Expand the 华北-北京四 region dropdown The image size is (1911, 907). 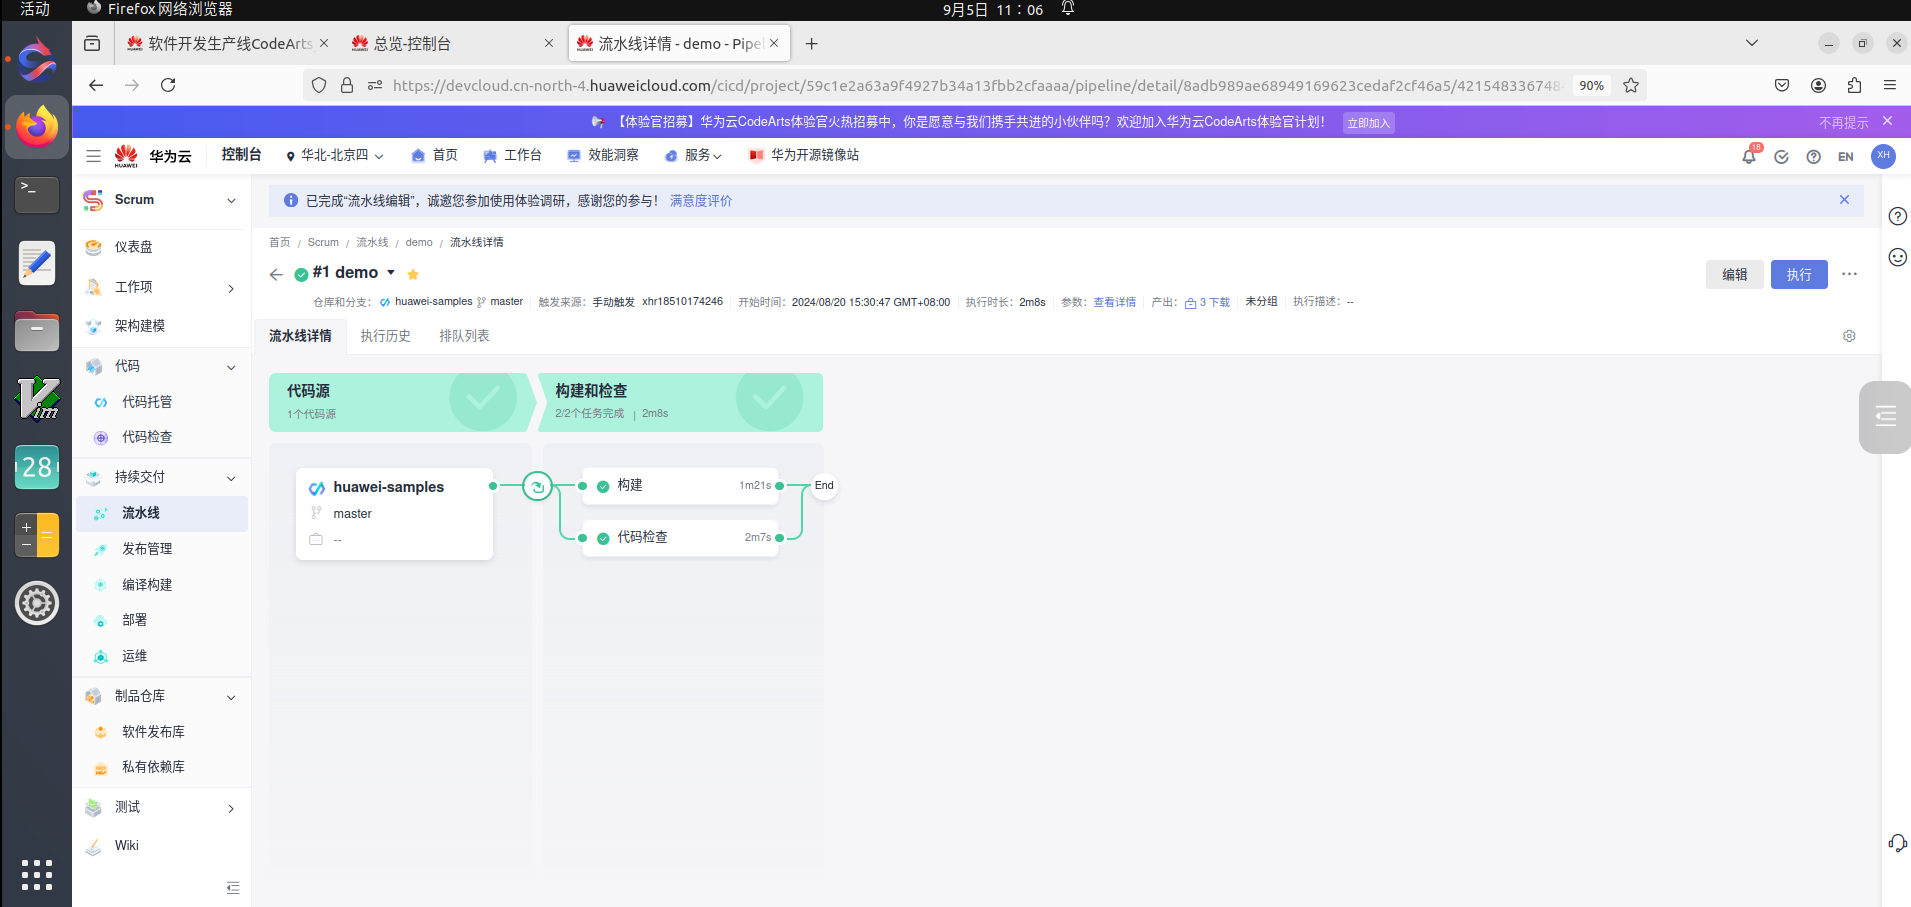tap(334, 155)
